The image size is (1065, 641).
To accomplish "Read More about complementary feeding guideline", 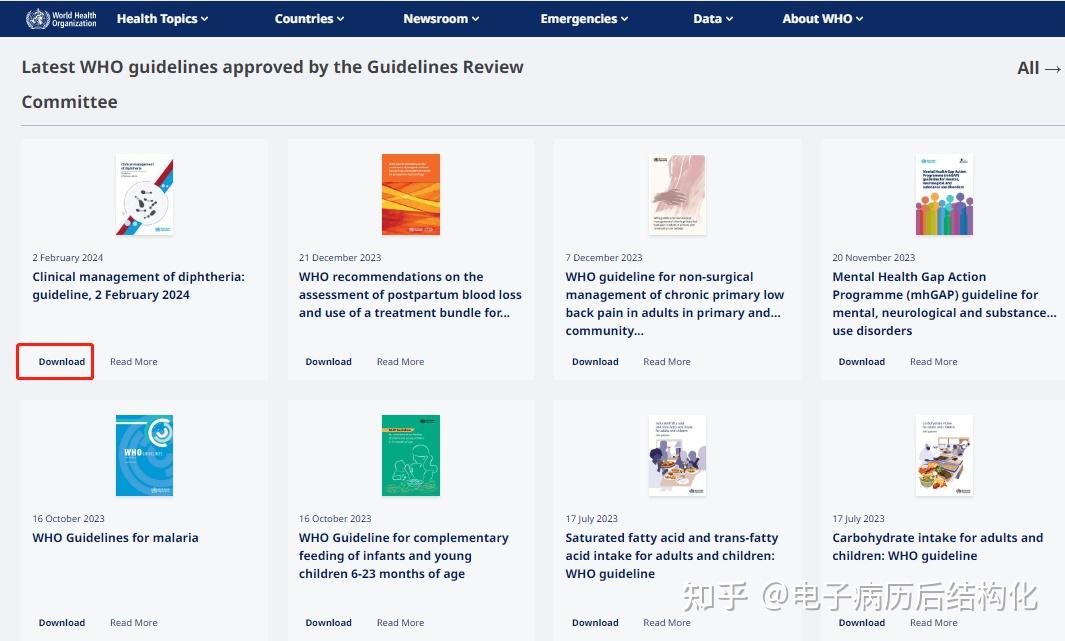I will pos(401,623).
